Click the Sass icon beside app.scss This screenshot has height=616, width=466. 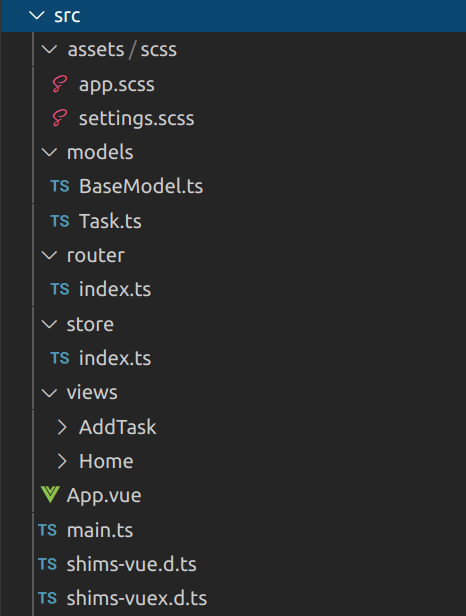(x=60, y=84)
